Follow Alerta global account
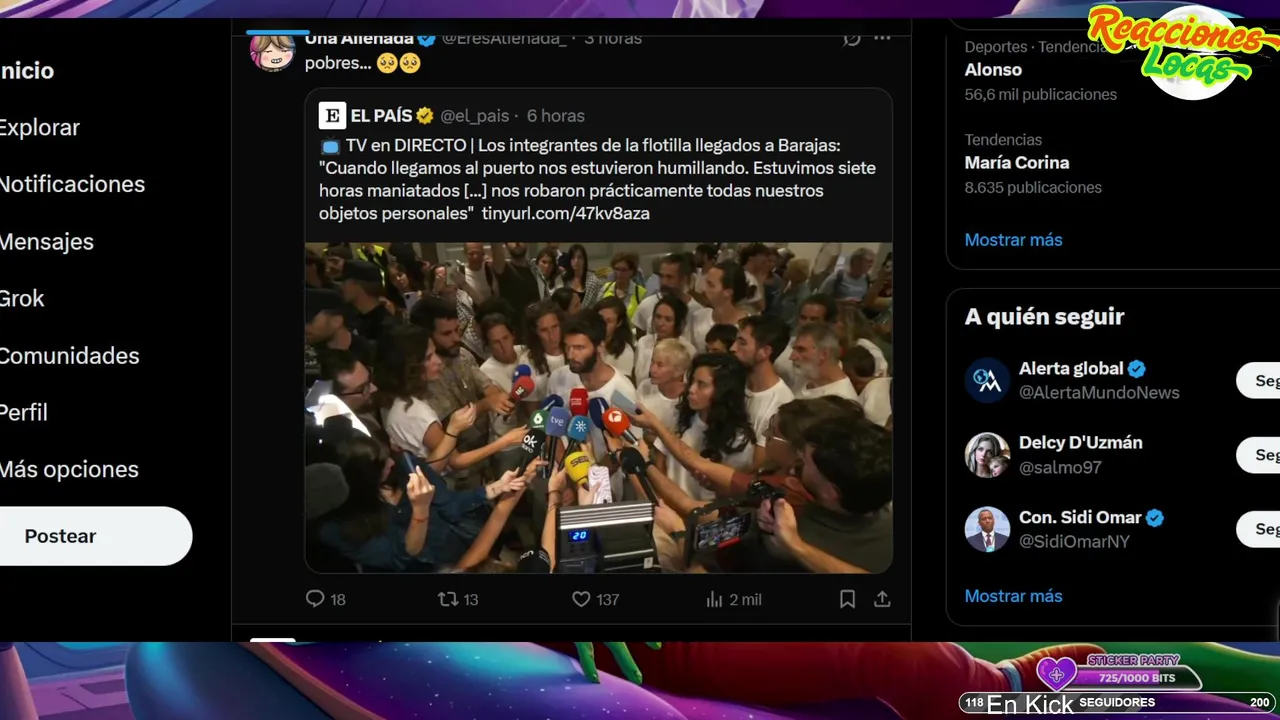The image size is (1280, 720). 1259,381
